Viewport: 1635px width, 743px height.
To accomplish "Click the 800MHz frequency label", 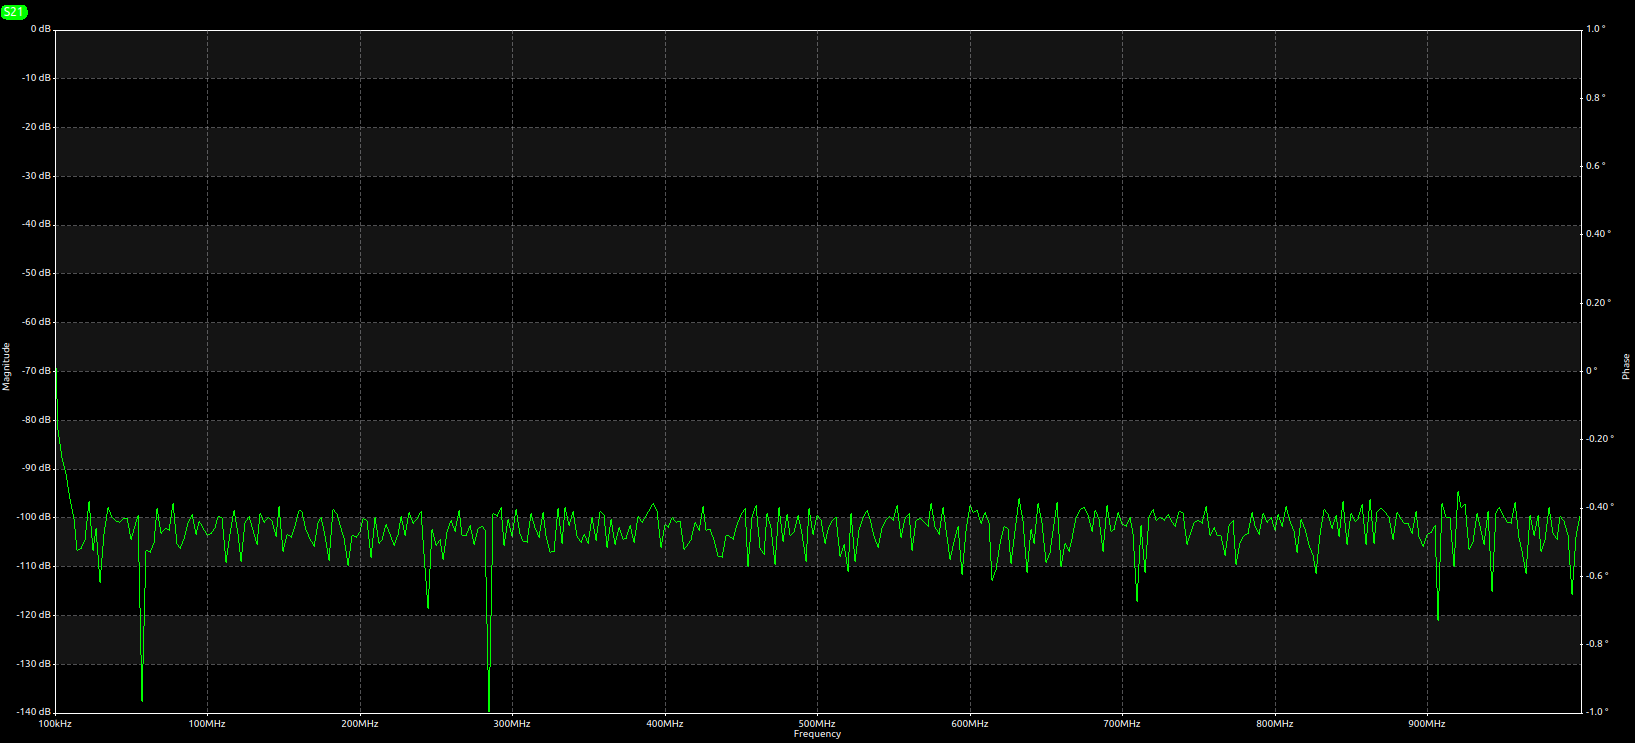I will click(1275, 724).
